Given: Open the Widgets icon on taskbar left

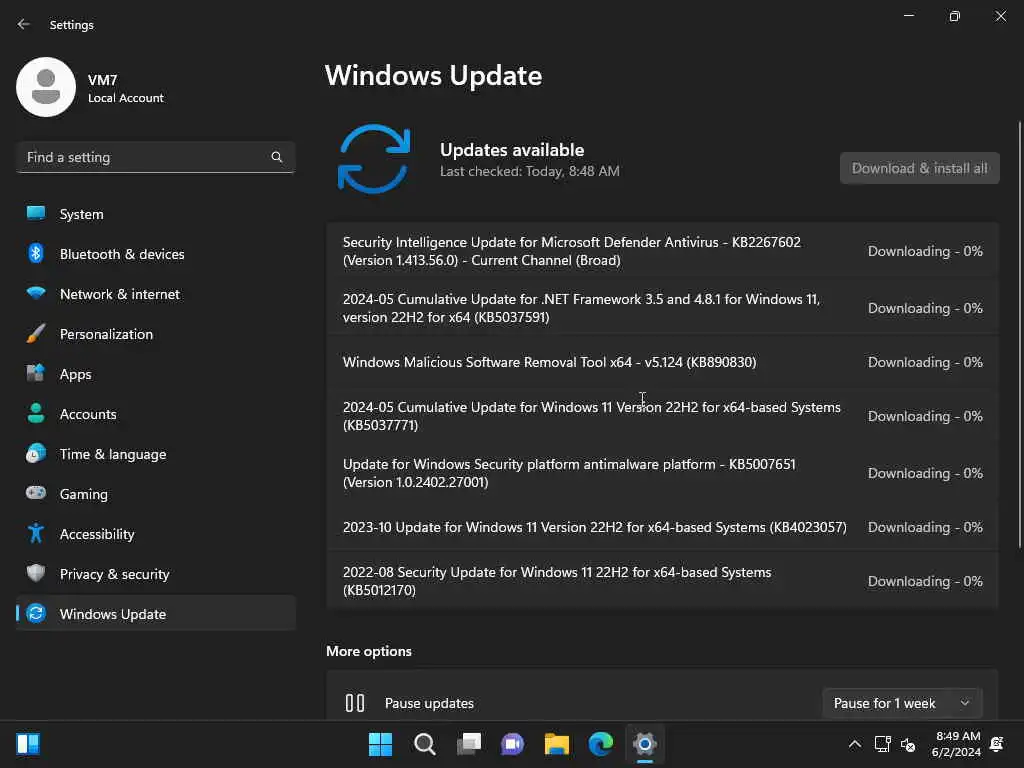Looking at the screenshot, I should 28,744.
